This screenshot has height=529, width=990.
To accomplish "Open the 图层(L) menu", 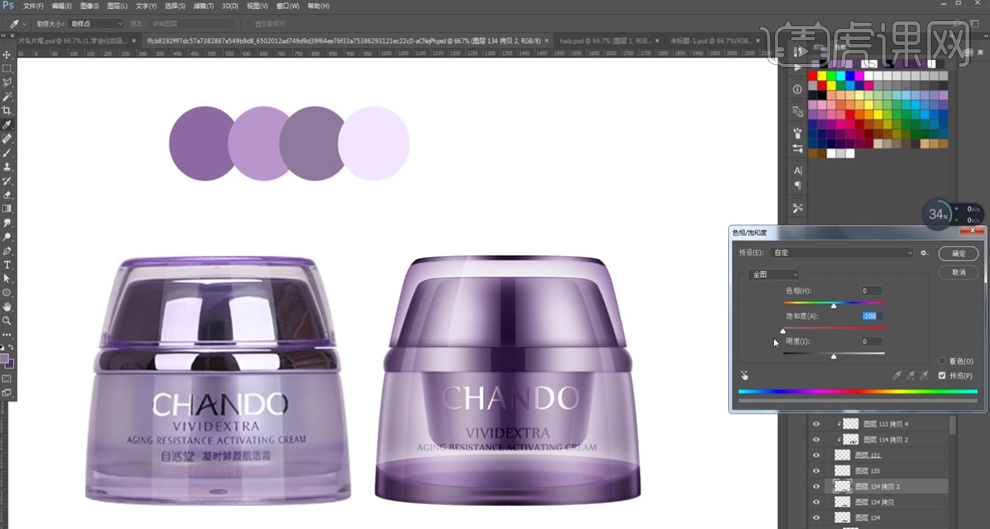I will (117, 6).
